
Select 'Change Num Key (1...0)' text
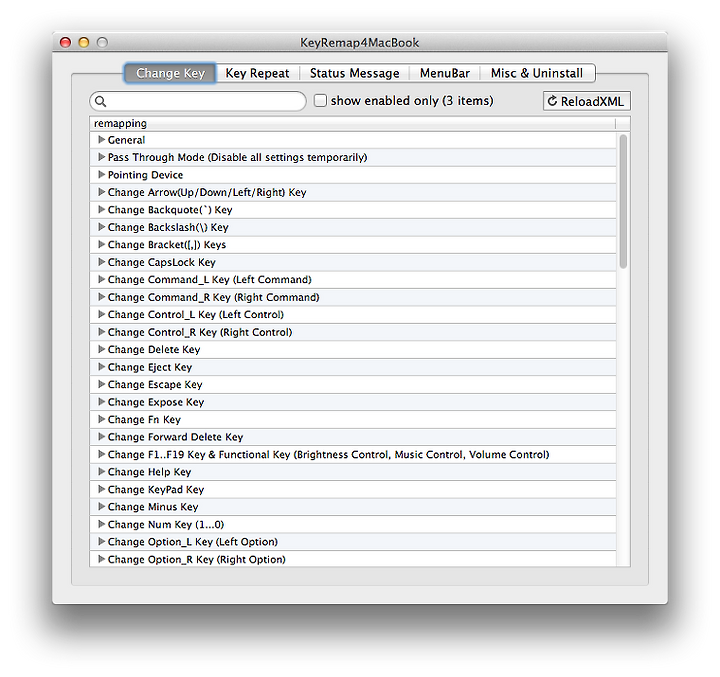(x=166, y=525)
